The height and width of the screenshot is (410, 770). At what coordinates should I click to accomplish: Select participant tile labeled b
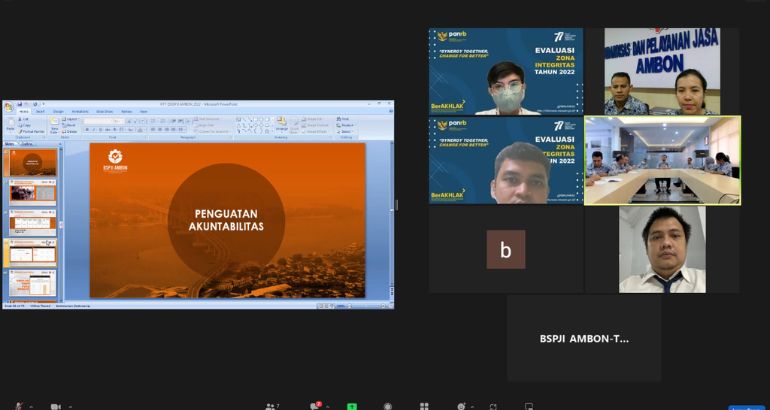pyautogui.click(x=505, y=250)
